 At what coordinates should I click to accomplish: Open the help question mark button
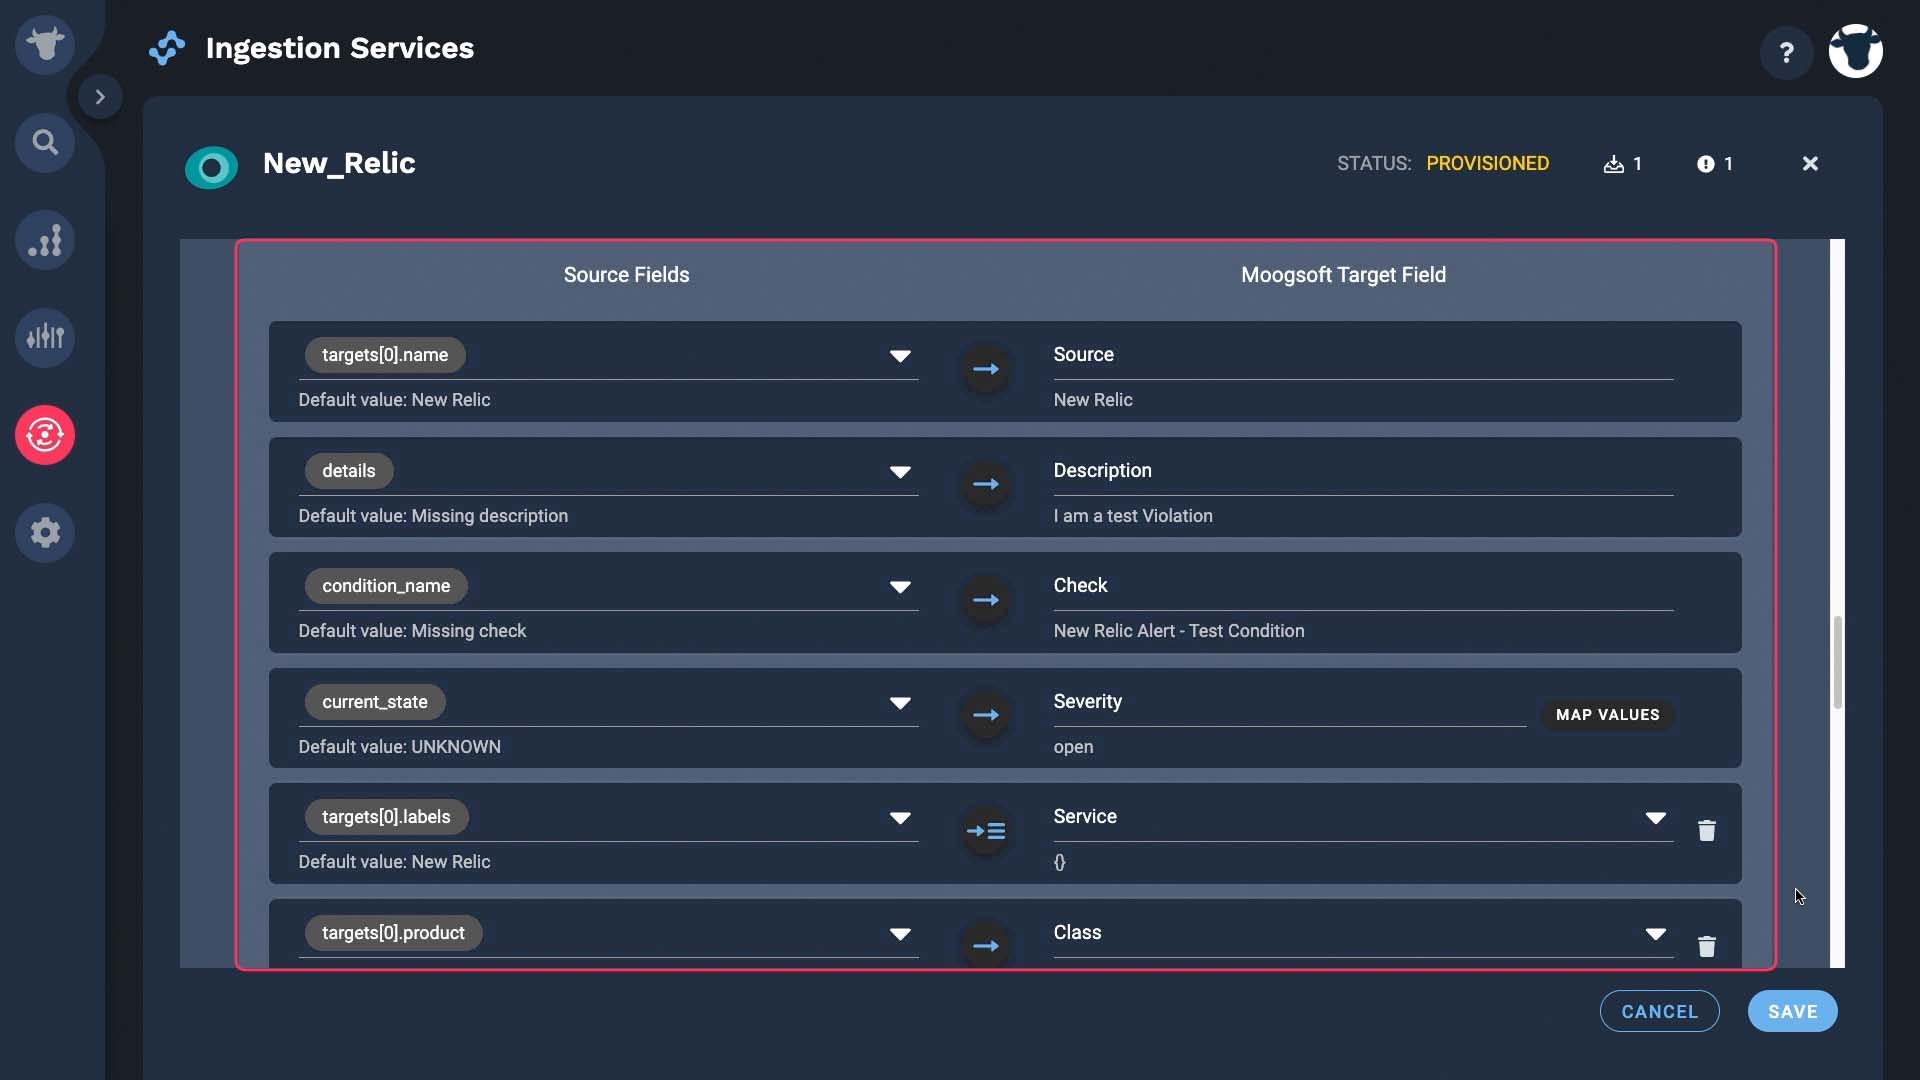[1786, 52]
